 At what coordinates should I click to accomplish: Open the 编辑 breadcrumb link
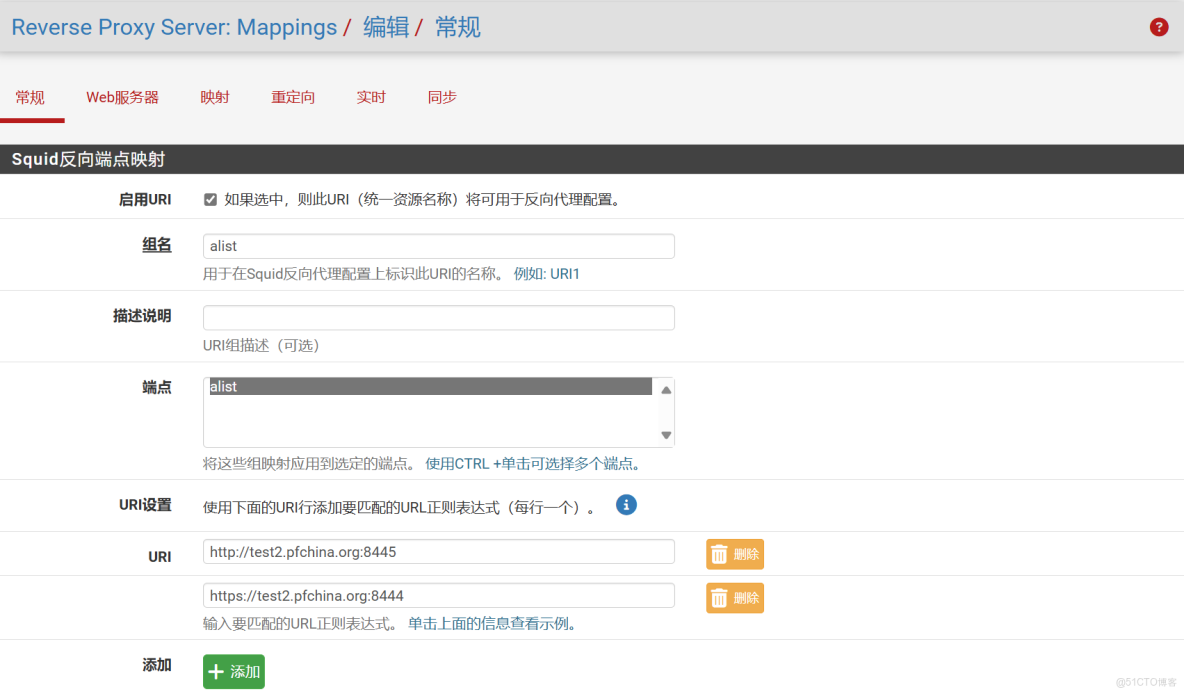pyautogui.click(x=386, y=27)
